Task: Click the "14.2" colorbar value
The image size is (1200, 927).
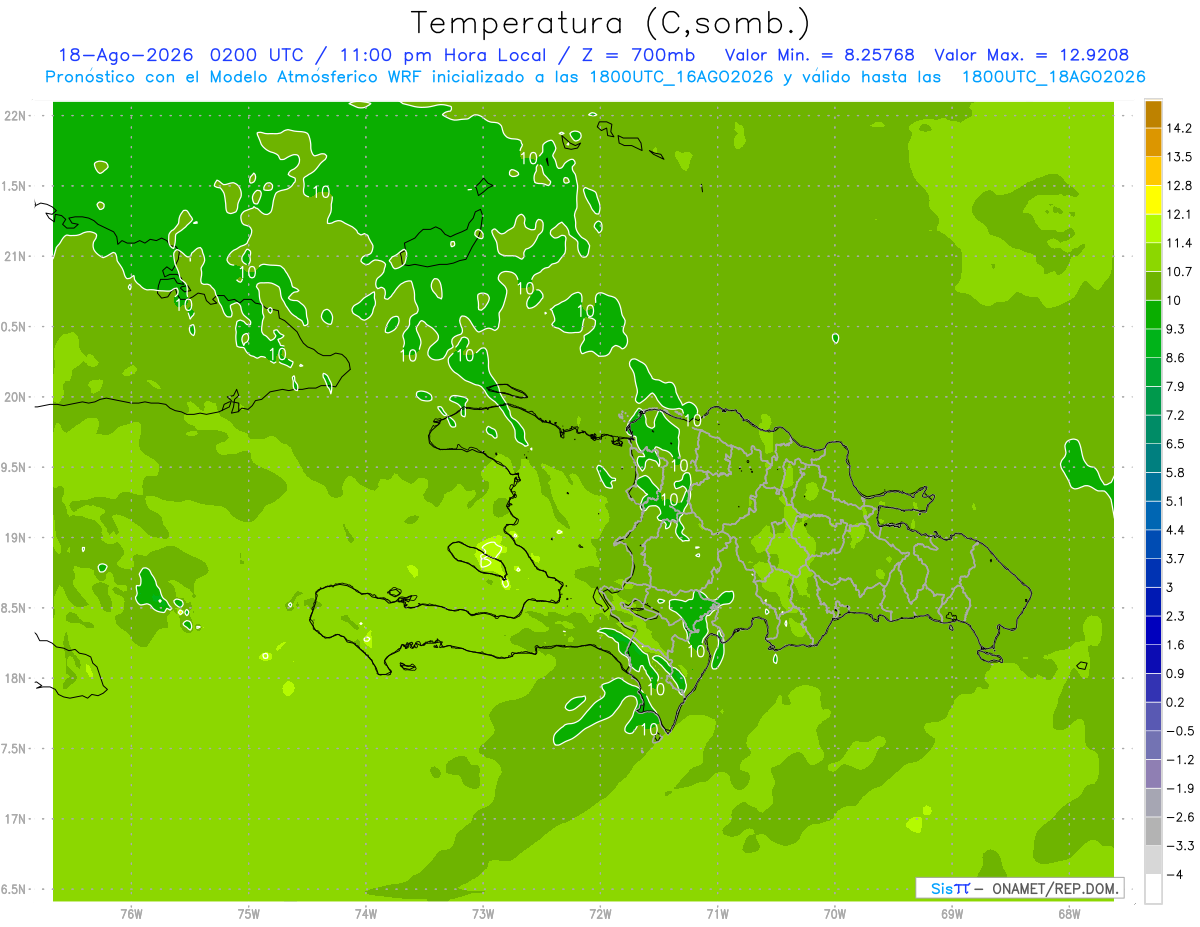Action: click(x=1179, y=129)
